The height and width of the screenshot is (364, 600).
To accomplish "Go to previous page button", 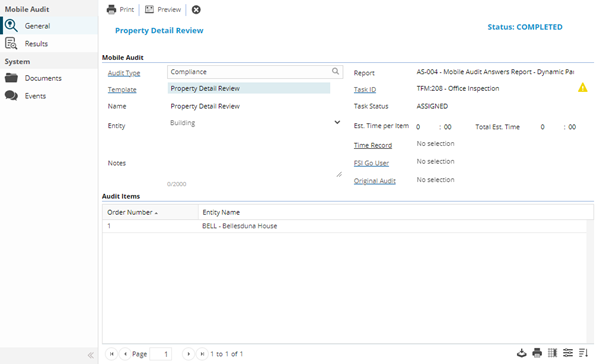I will pyautogui.click(x=125, y=354).
